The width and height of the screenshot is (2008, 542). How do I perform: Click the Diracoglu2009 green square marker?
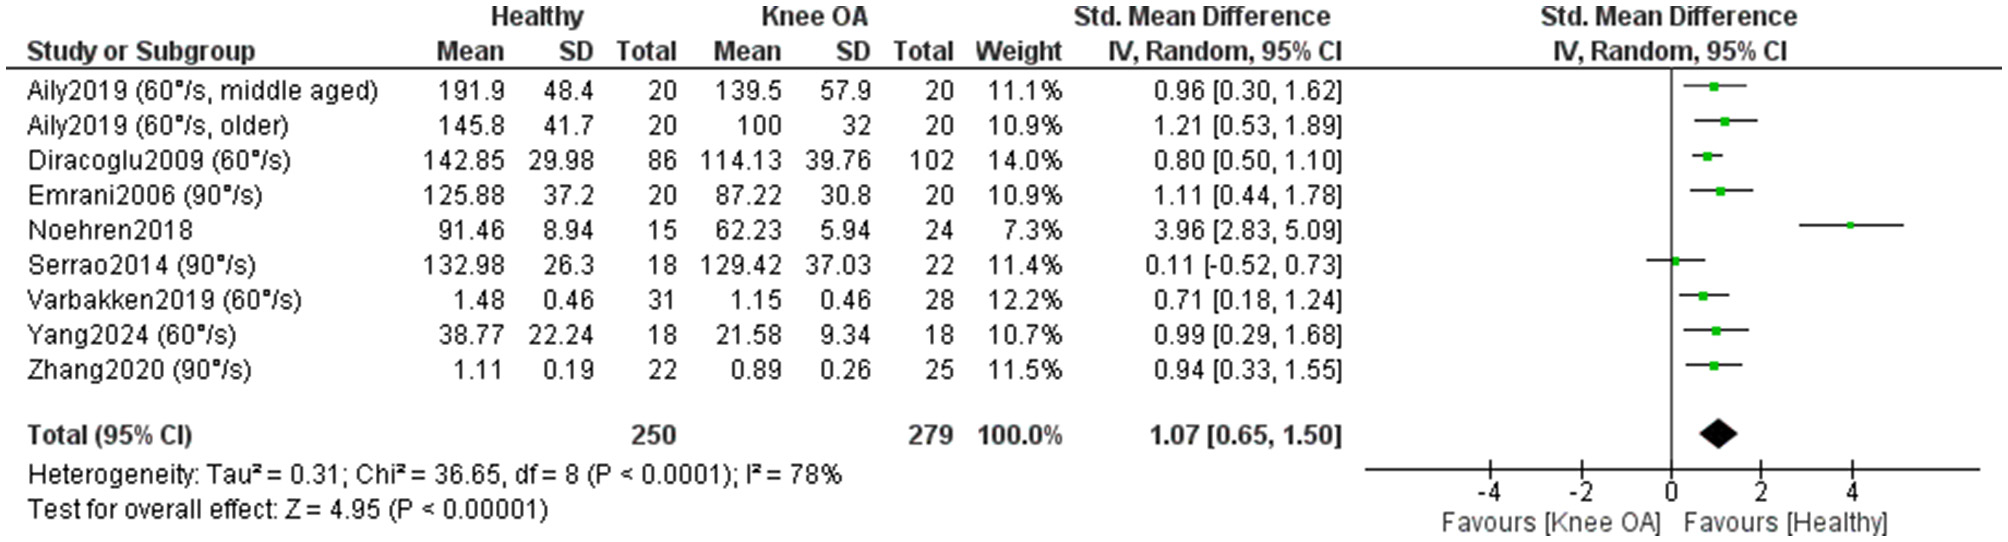[1707, 156]
